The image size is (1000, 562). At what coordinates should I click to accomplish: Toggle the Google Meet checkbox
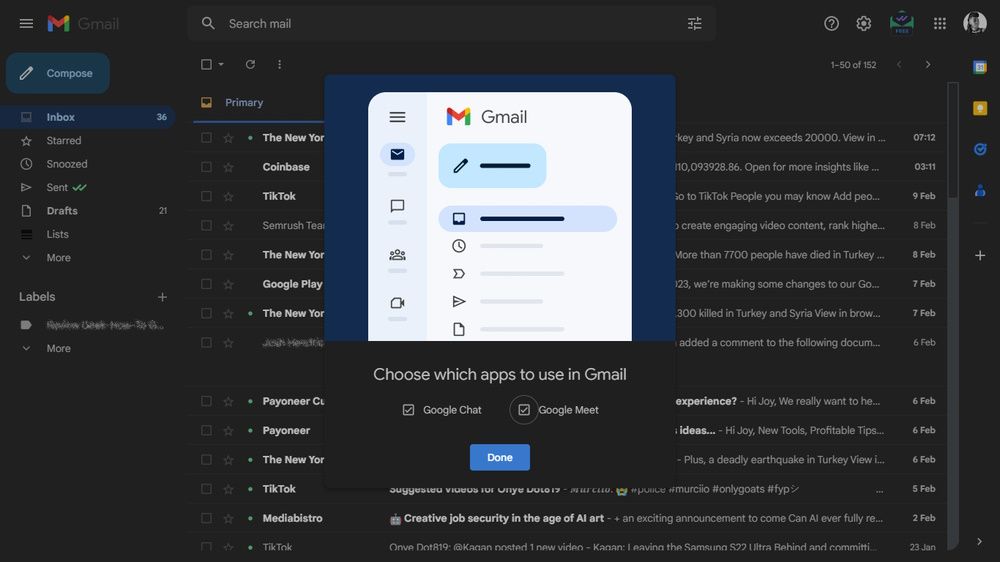click(x=524, y=410)
